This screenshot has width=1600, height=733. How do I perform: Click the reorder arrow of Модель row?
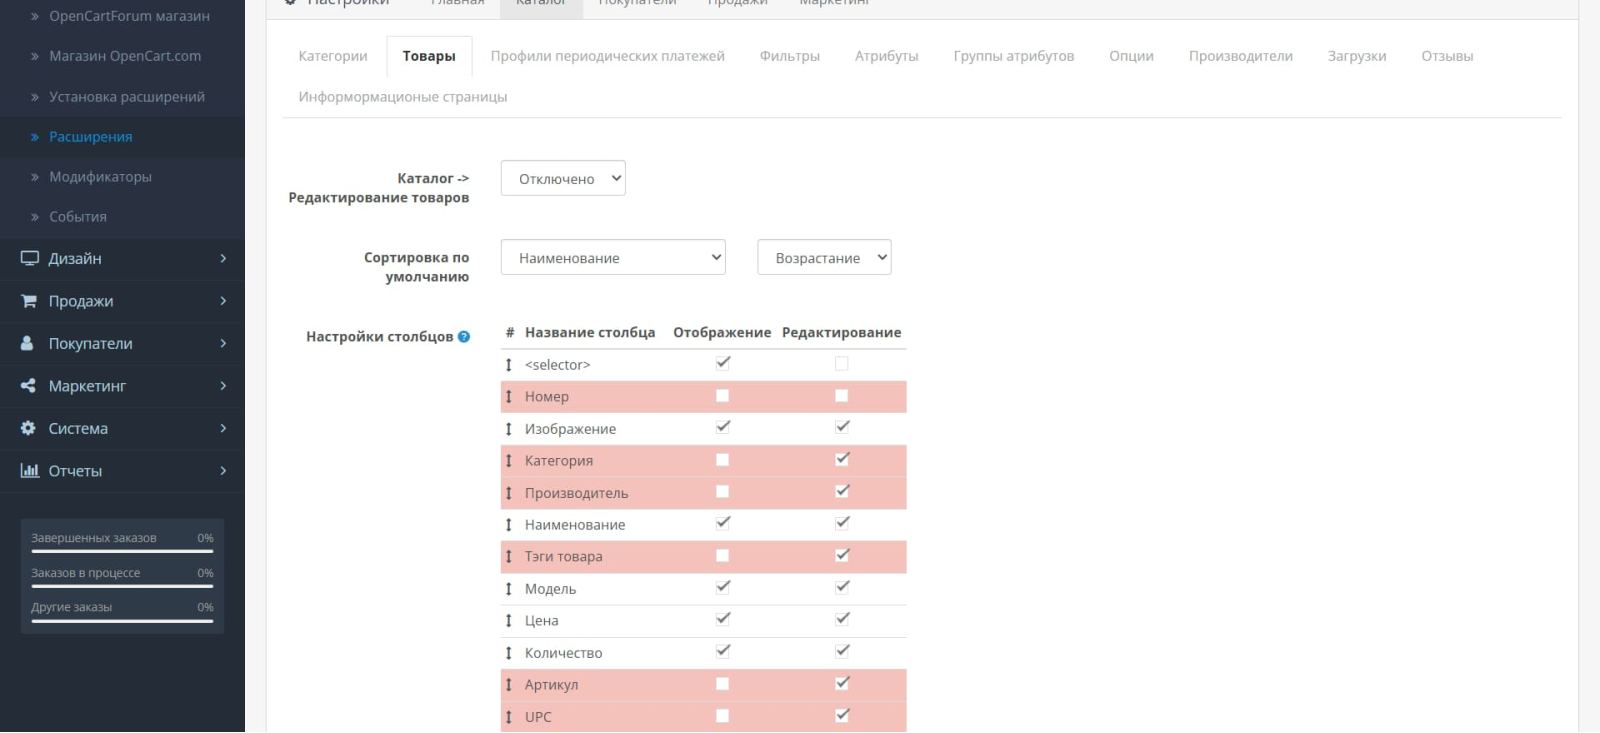pos(509,589)
